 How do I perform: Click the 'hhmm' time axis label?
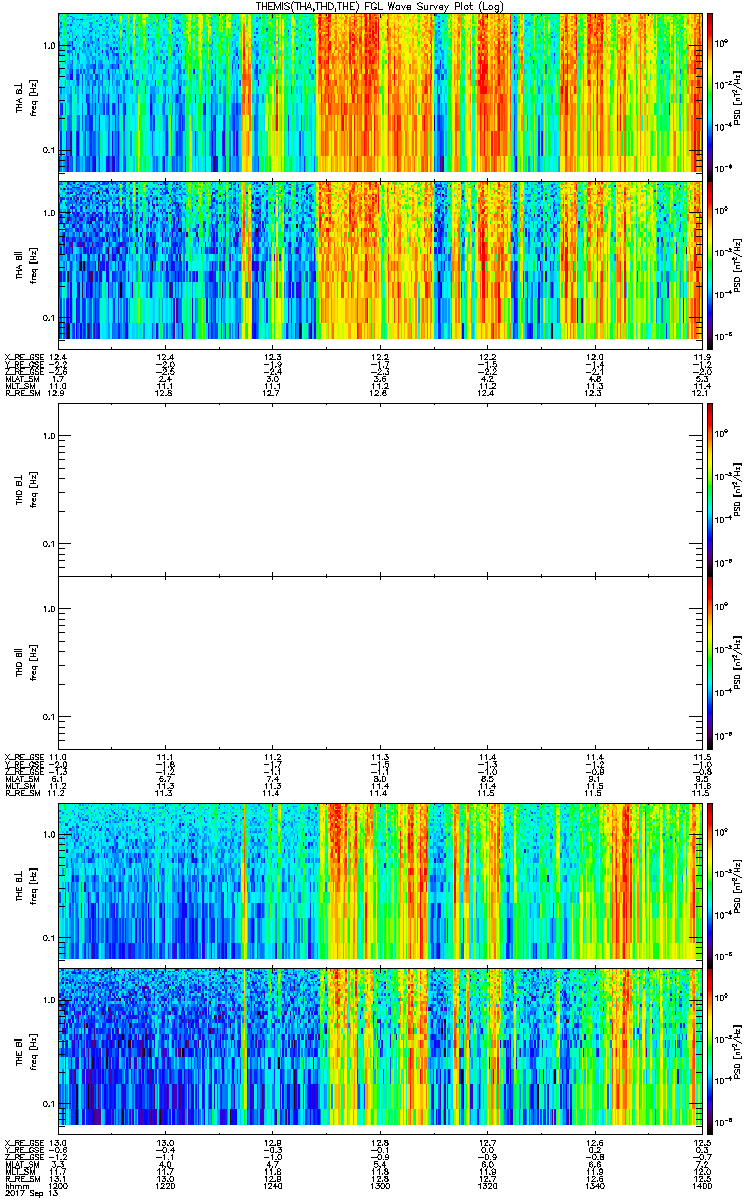16,1186
